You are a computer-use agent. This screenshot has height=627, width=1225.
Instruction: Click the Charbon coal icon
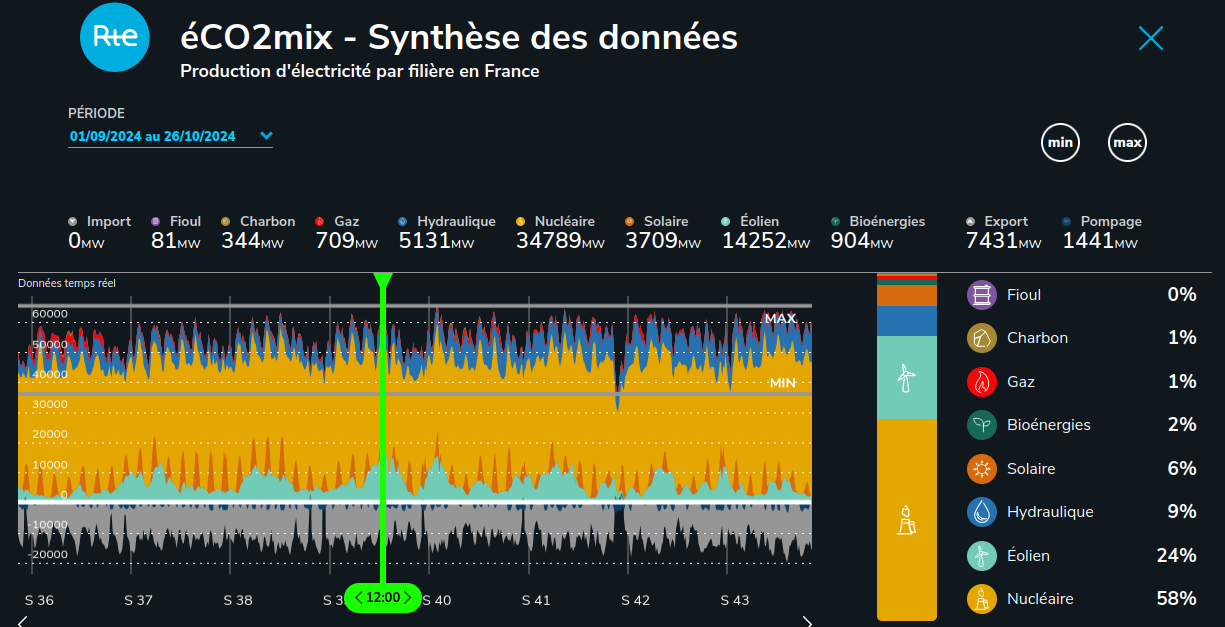click(982, 338)
